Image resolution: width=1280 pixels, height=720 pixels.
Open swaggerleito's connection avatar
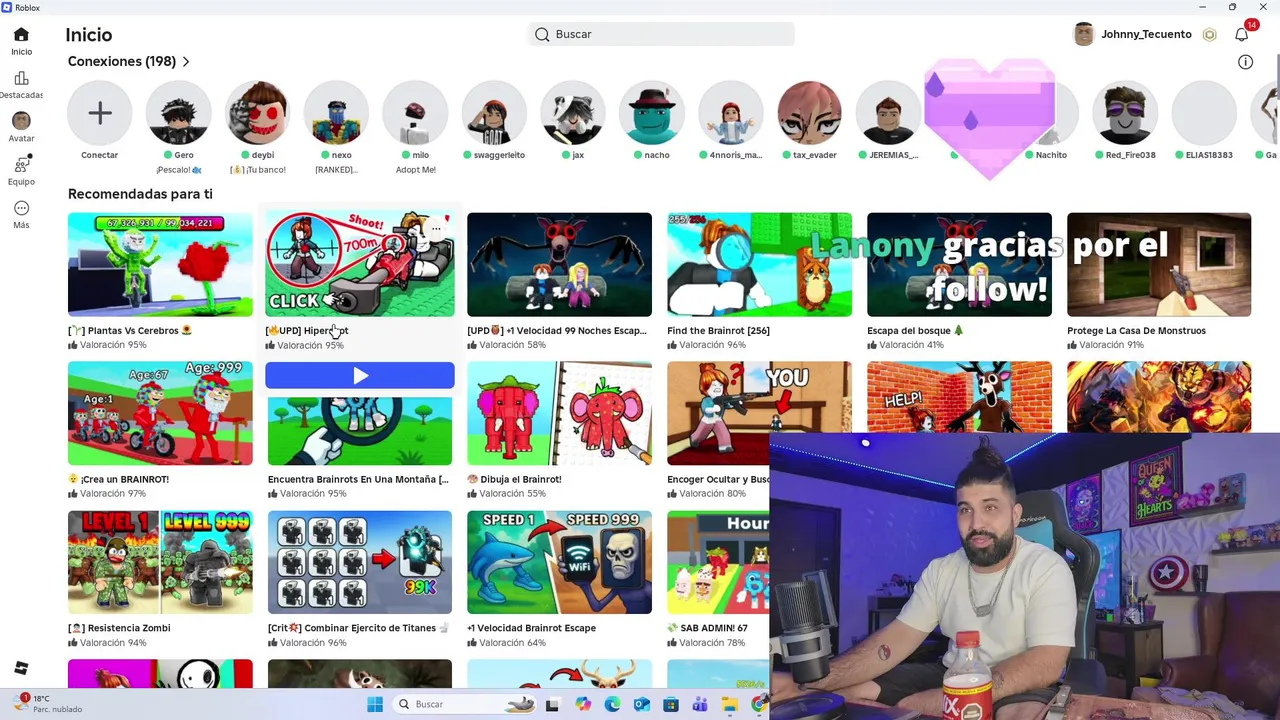pyautogui.click(x=494, y=114)
